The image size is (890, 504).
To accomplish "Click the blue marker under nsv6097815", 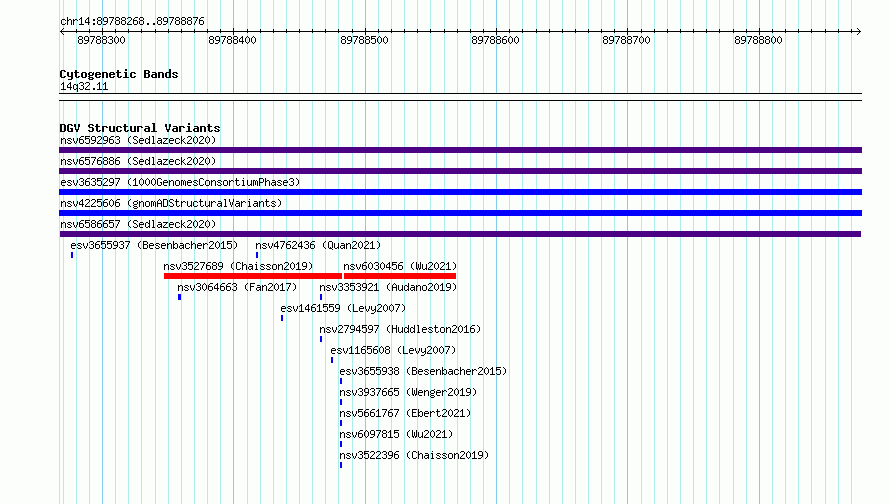I will [341, 444].
